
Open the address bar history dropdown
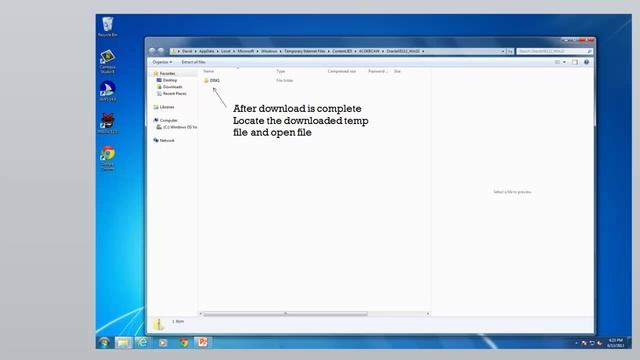(502, 51)
